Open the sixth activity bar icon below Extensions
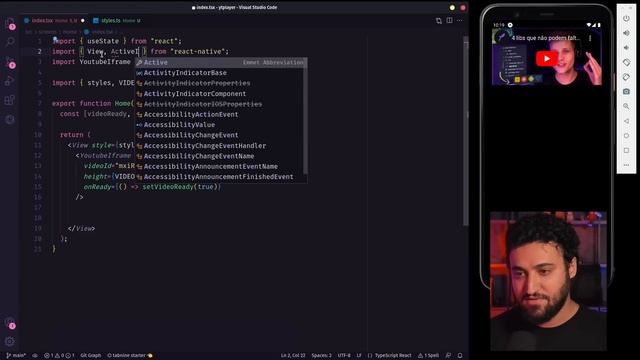 coord(10,119)
